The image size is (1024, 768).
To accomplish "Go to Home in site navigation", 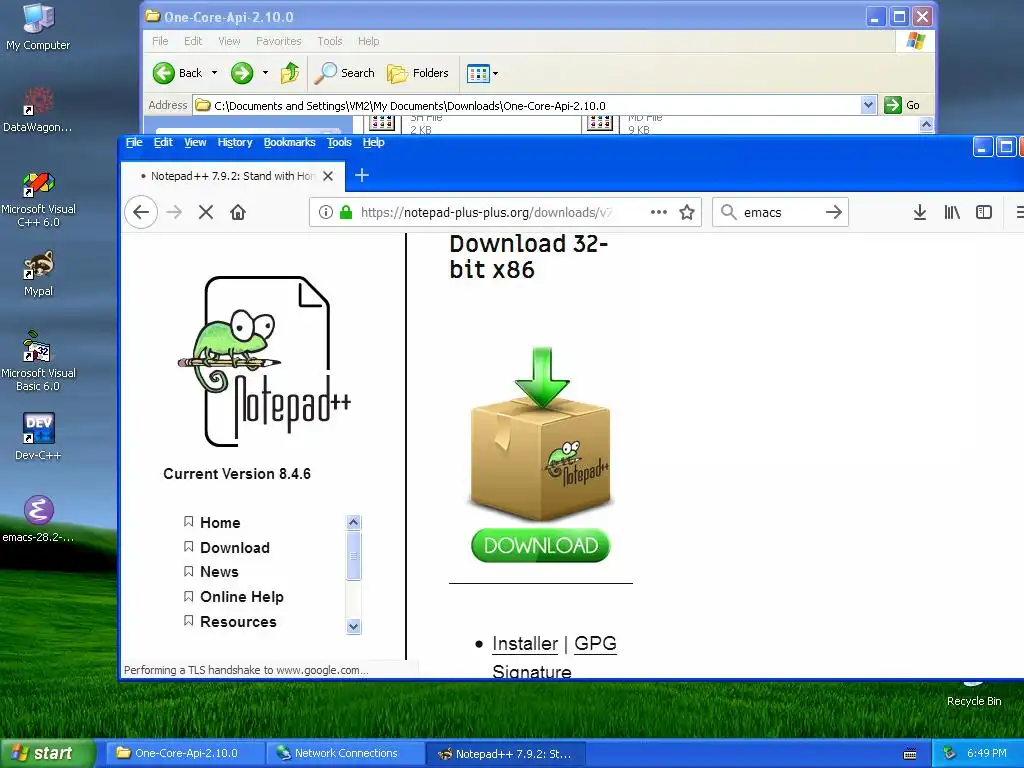I will coord(220,522).
